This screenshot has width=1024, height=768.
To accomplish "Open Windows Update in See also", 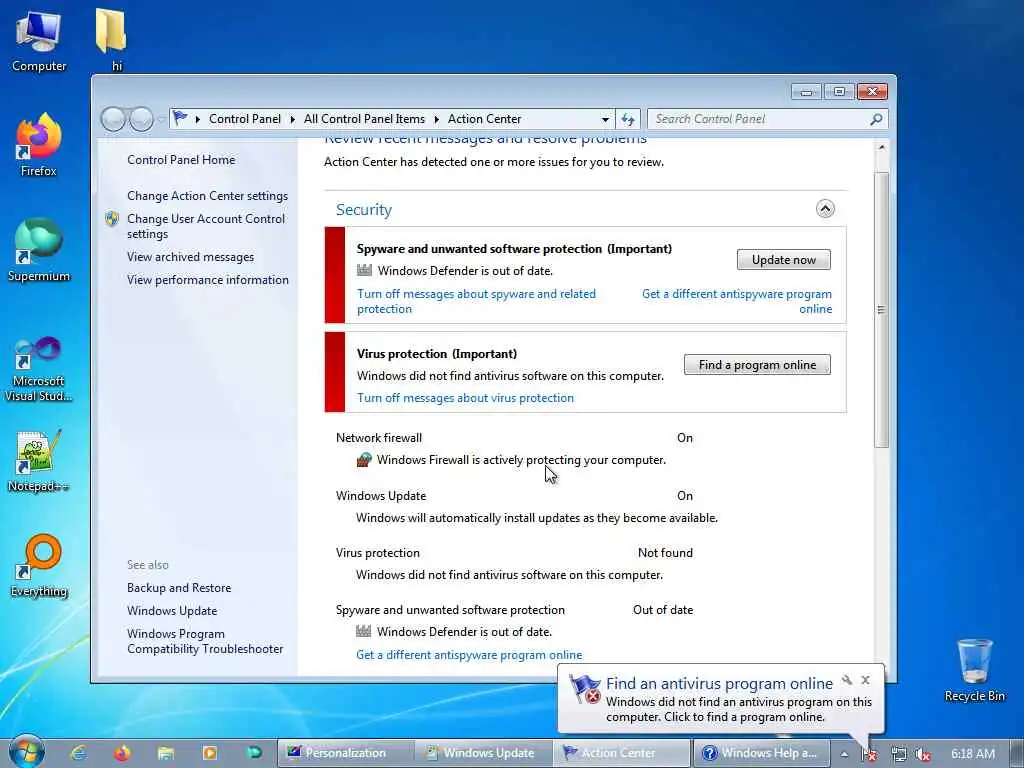I will [x=172, y=611].
